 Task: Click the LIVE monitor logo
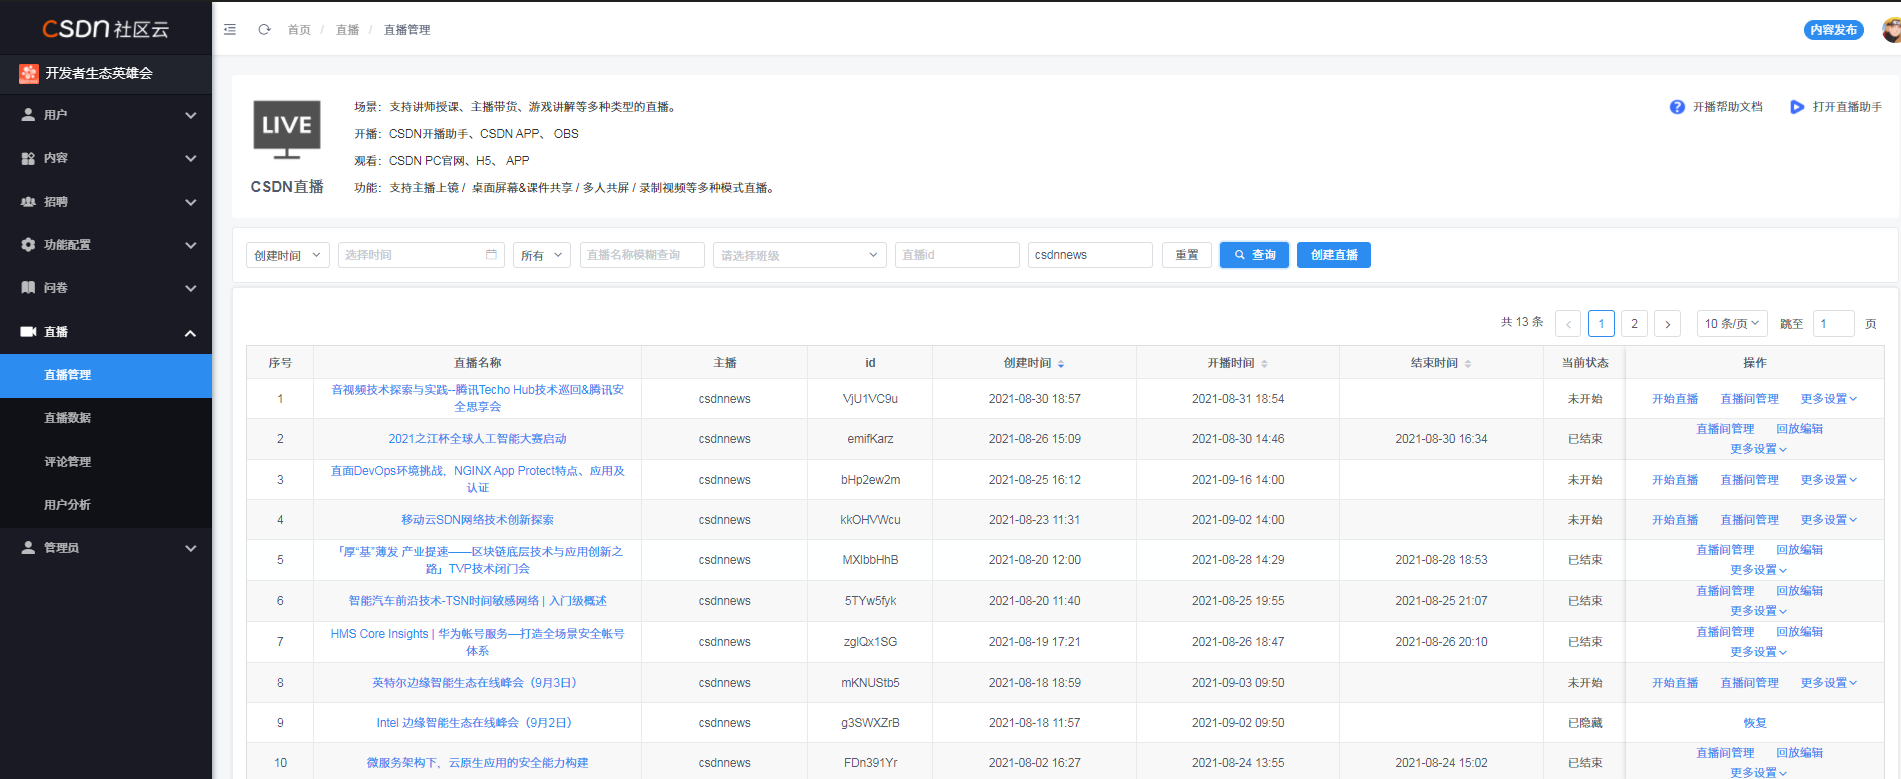click(x=287, y=130)
